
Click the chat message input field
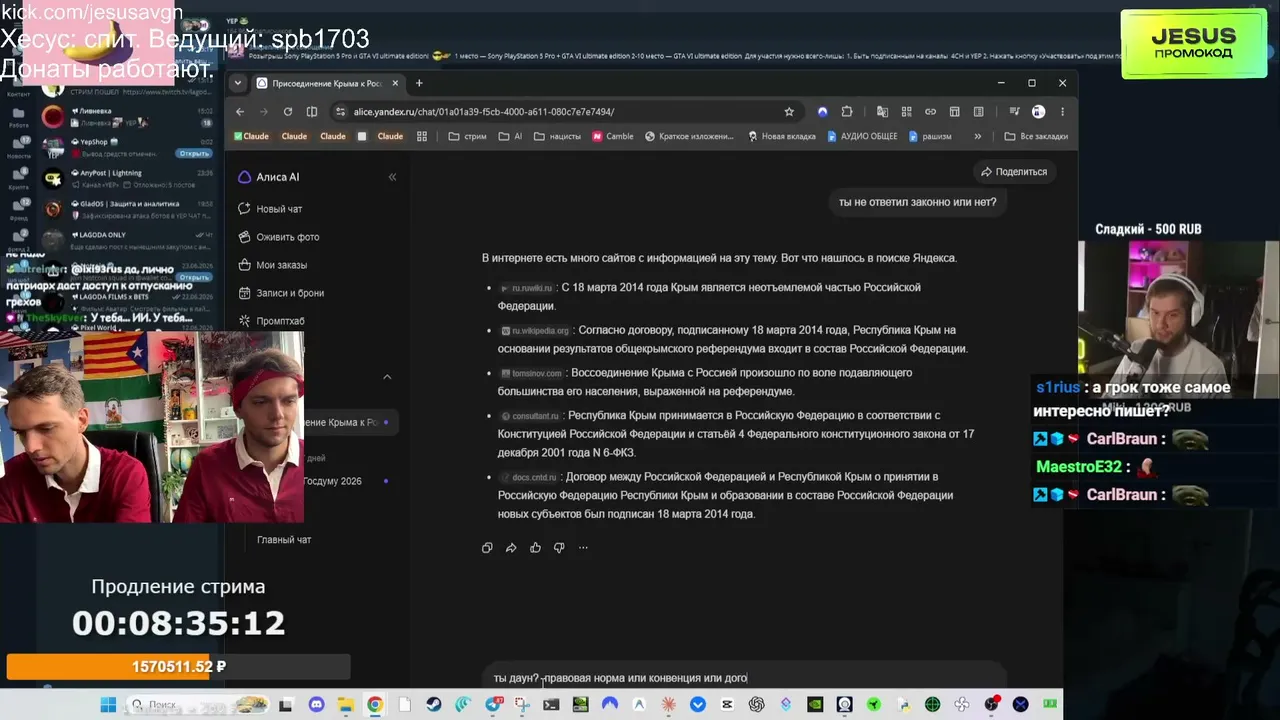(x=743, y=678)
